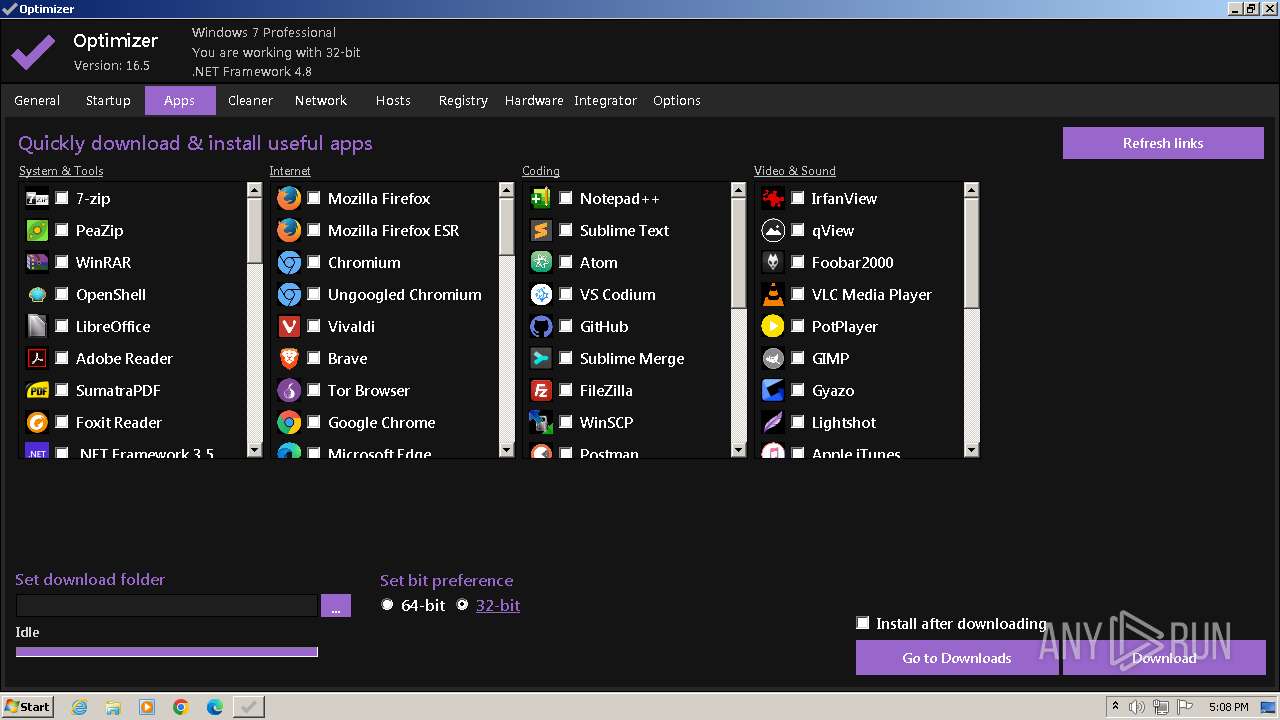Click the Vivaldi icon
Image resolution: width=1280 pixels, height=720 pixels.
point(289,326)
